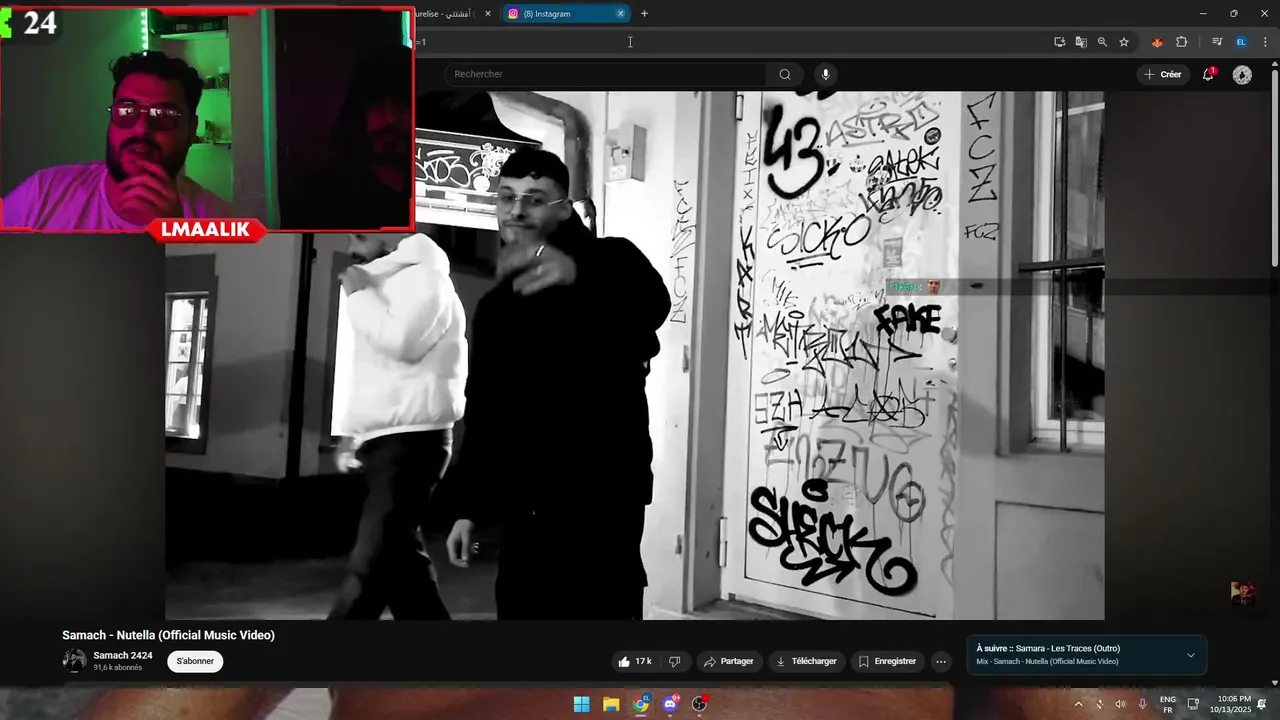Open the Chrome profile EL avatar
The height and width of the screenshot is (720, 1280).
(1241, 42)
